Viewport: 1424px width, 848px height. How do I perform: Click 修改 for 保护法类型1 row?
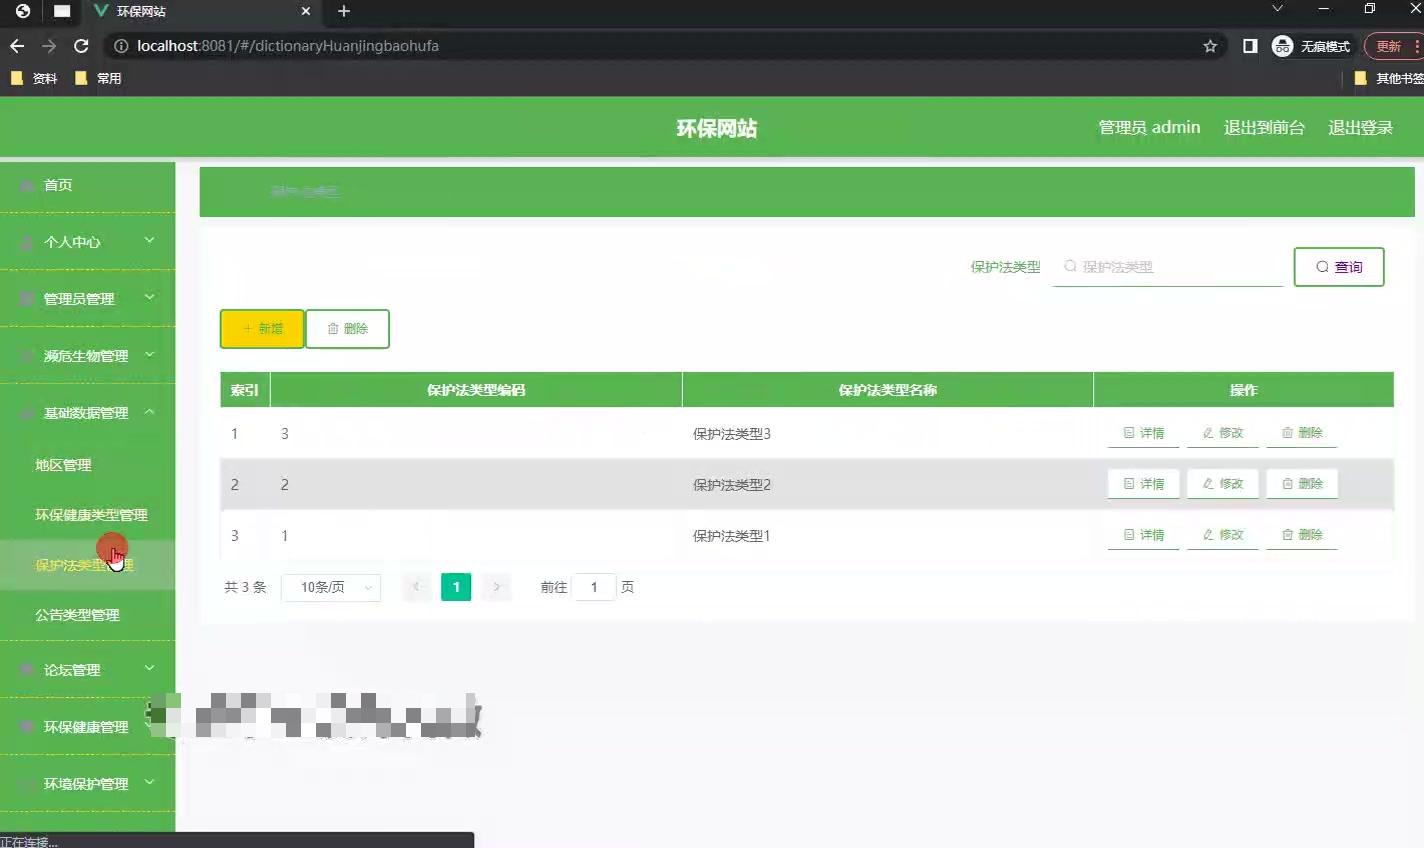pos(1222,535)
